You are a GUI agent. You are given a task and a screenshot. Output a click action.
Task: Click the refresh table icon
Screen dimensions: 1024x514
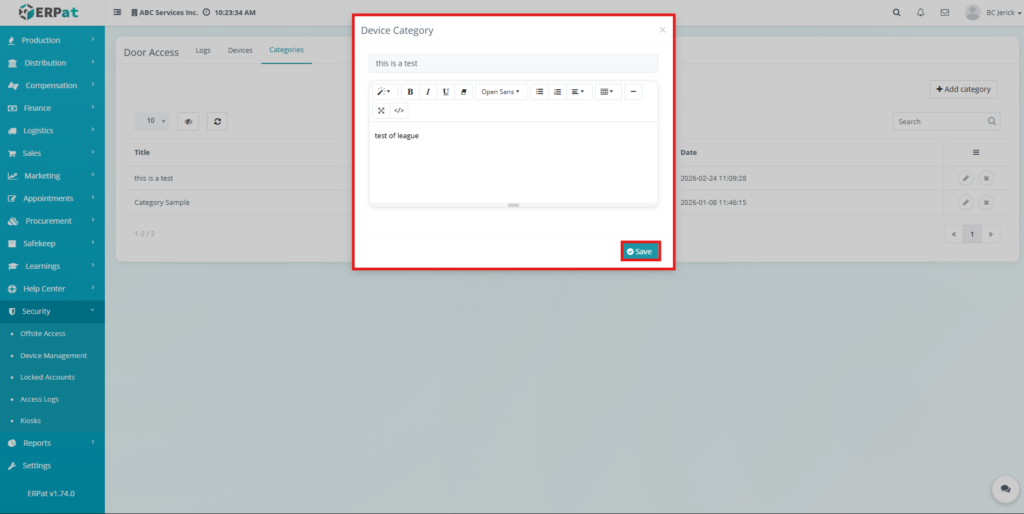[217, 121]
